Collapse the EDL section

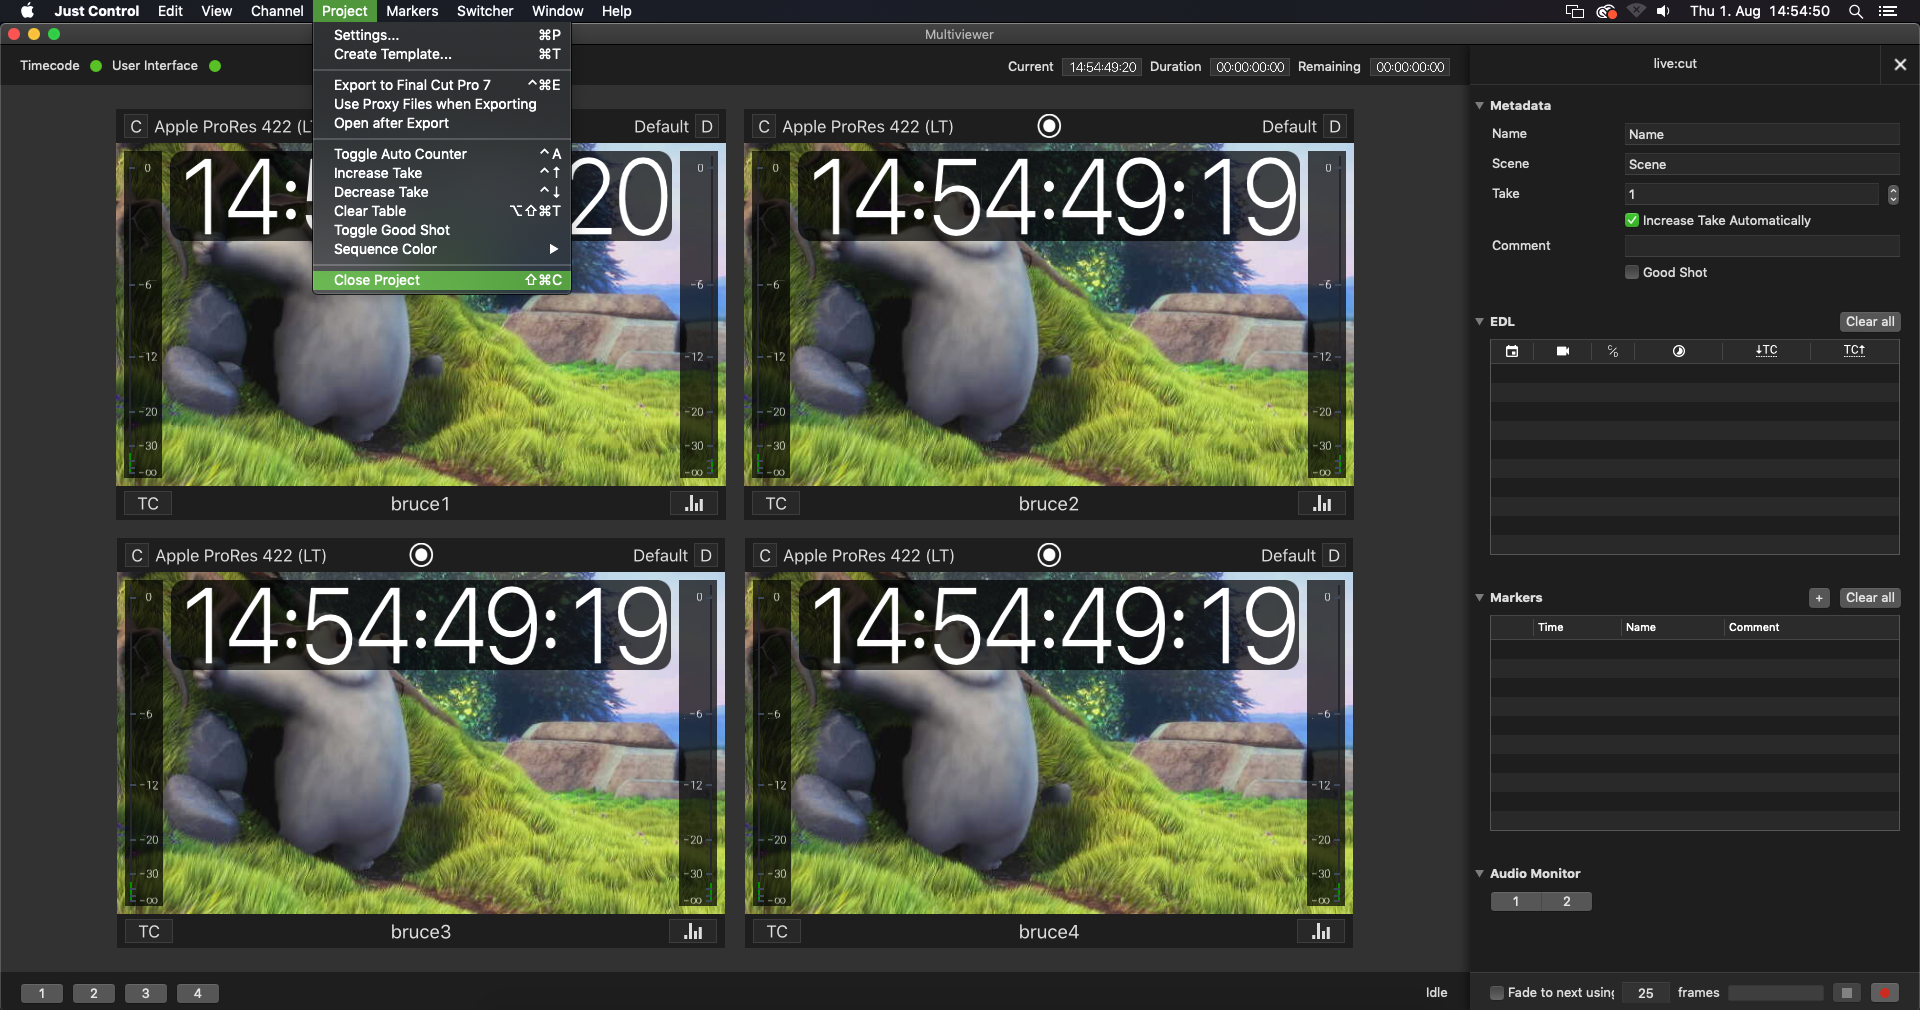pyautogui.click(x=1480, y=321)
